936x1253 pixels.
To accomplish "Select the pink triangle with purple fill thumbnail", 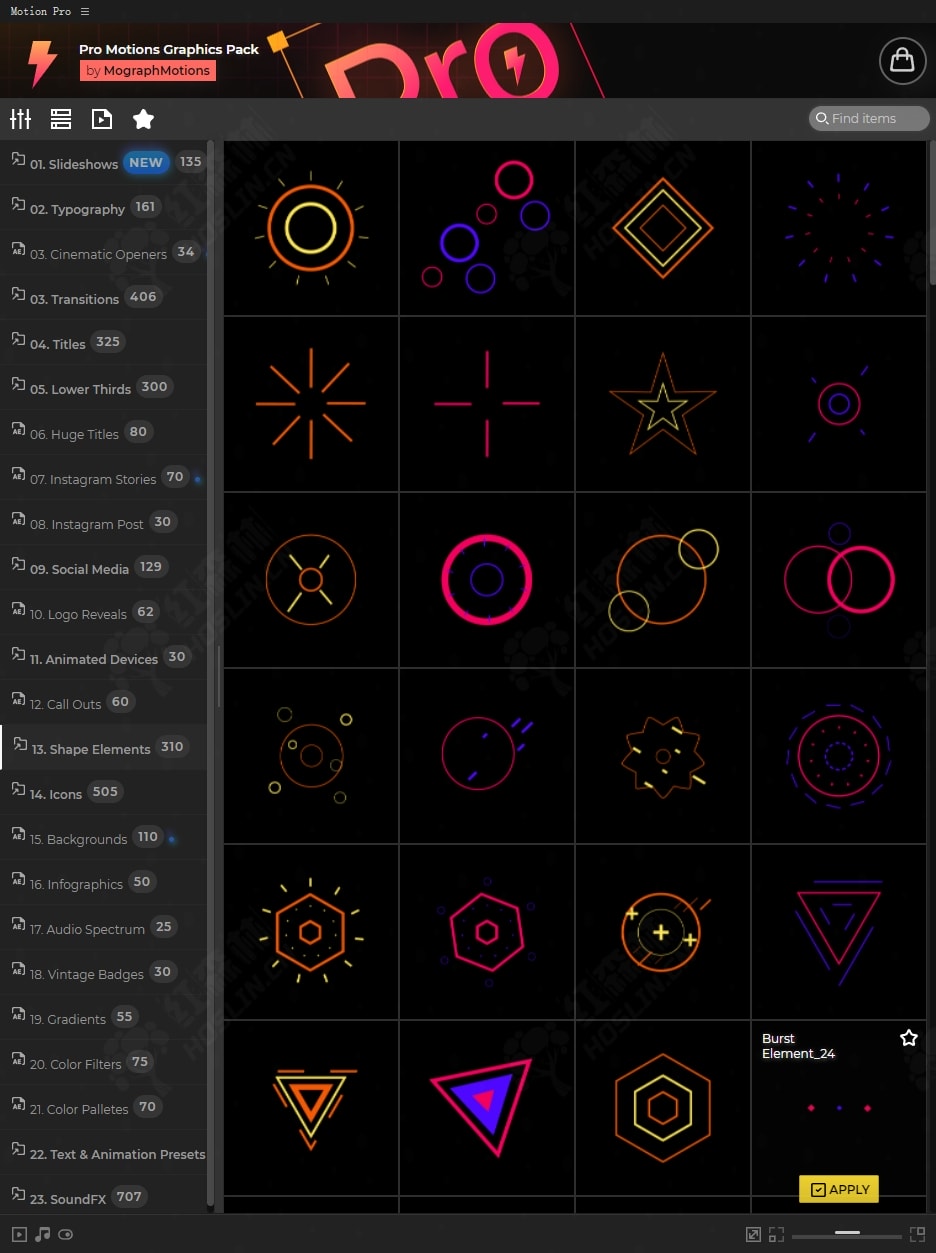I will 487,1108.
